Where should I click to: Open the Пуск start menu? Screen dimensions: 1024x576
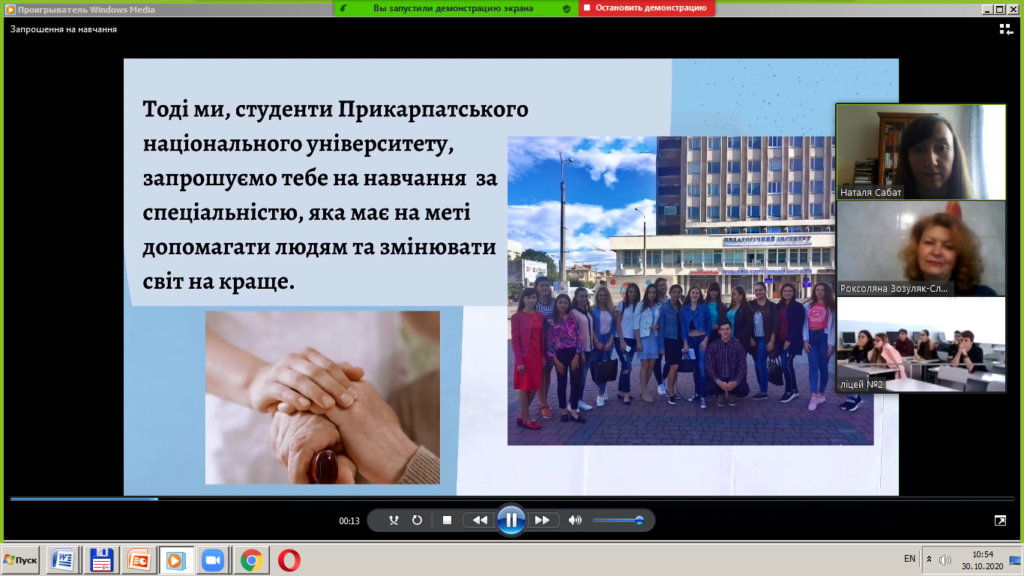tap(20, 560)
